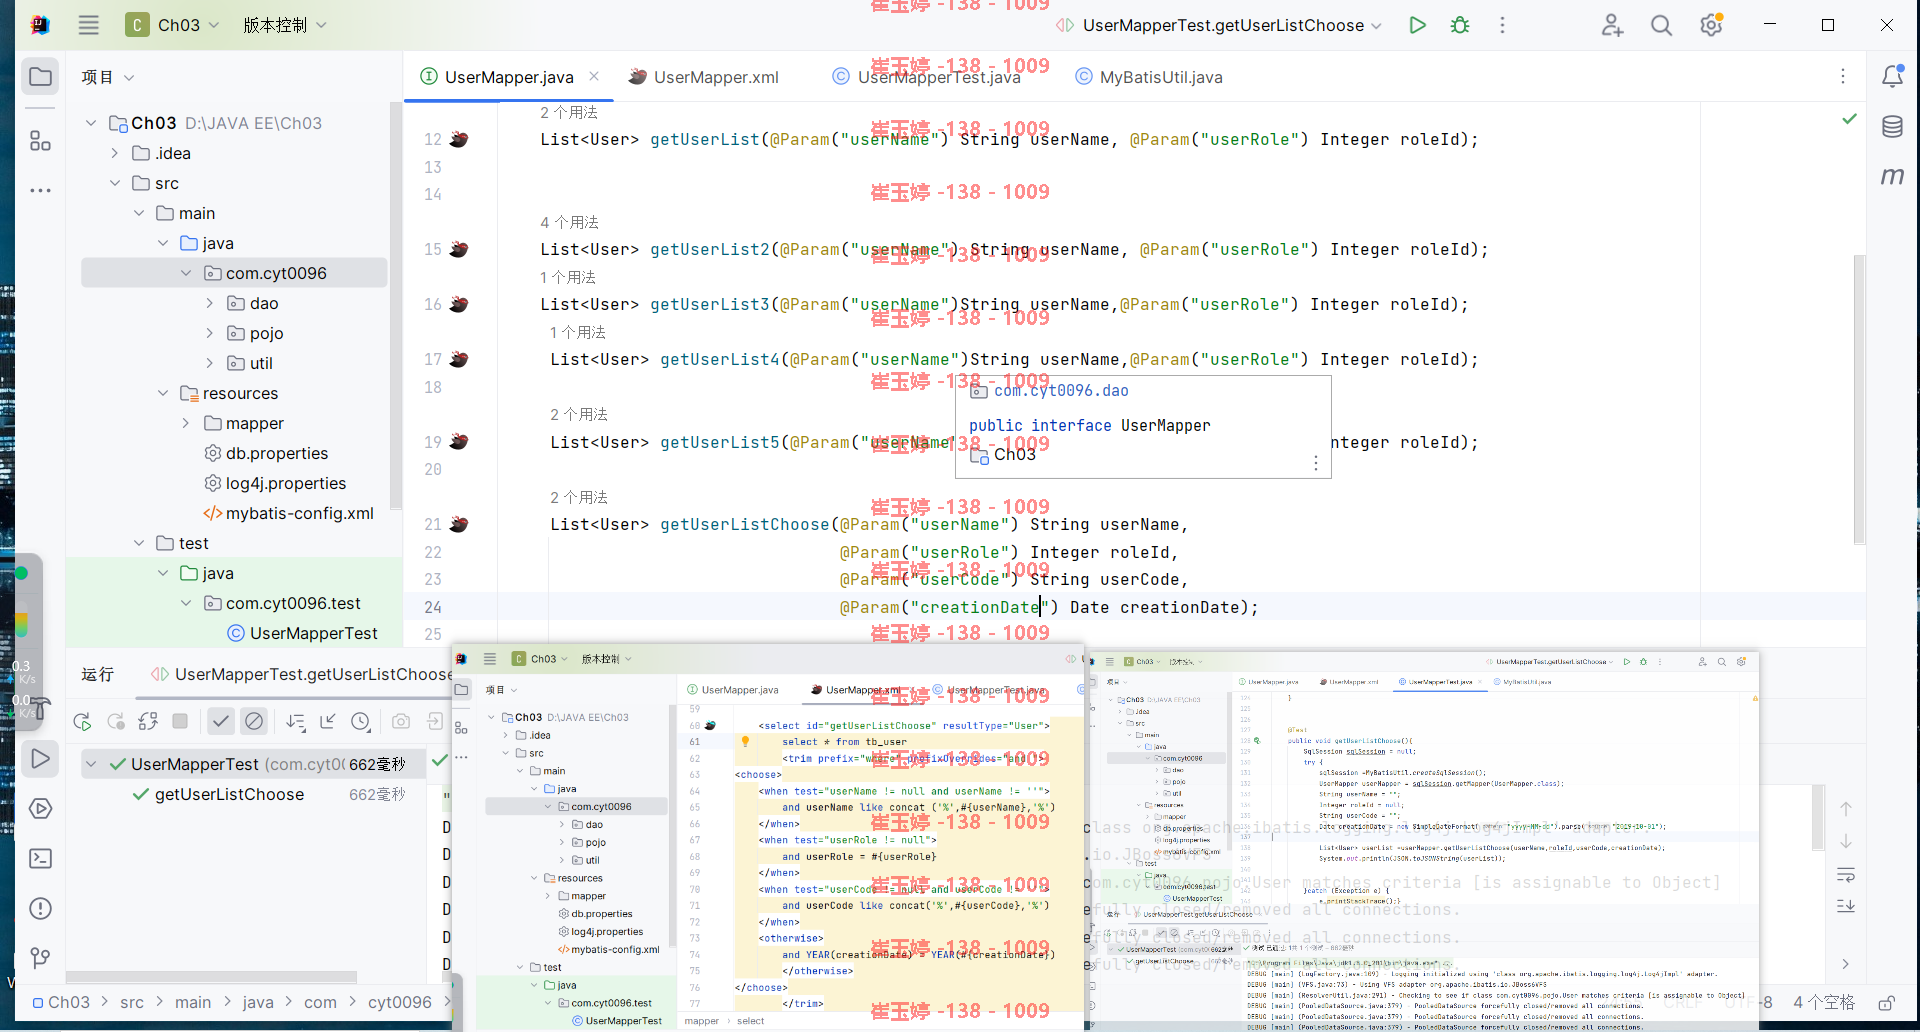Screen dimensions: 1920x1032
Task: Stop the running process square button
Action: point(180,721)
